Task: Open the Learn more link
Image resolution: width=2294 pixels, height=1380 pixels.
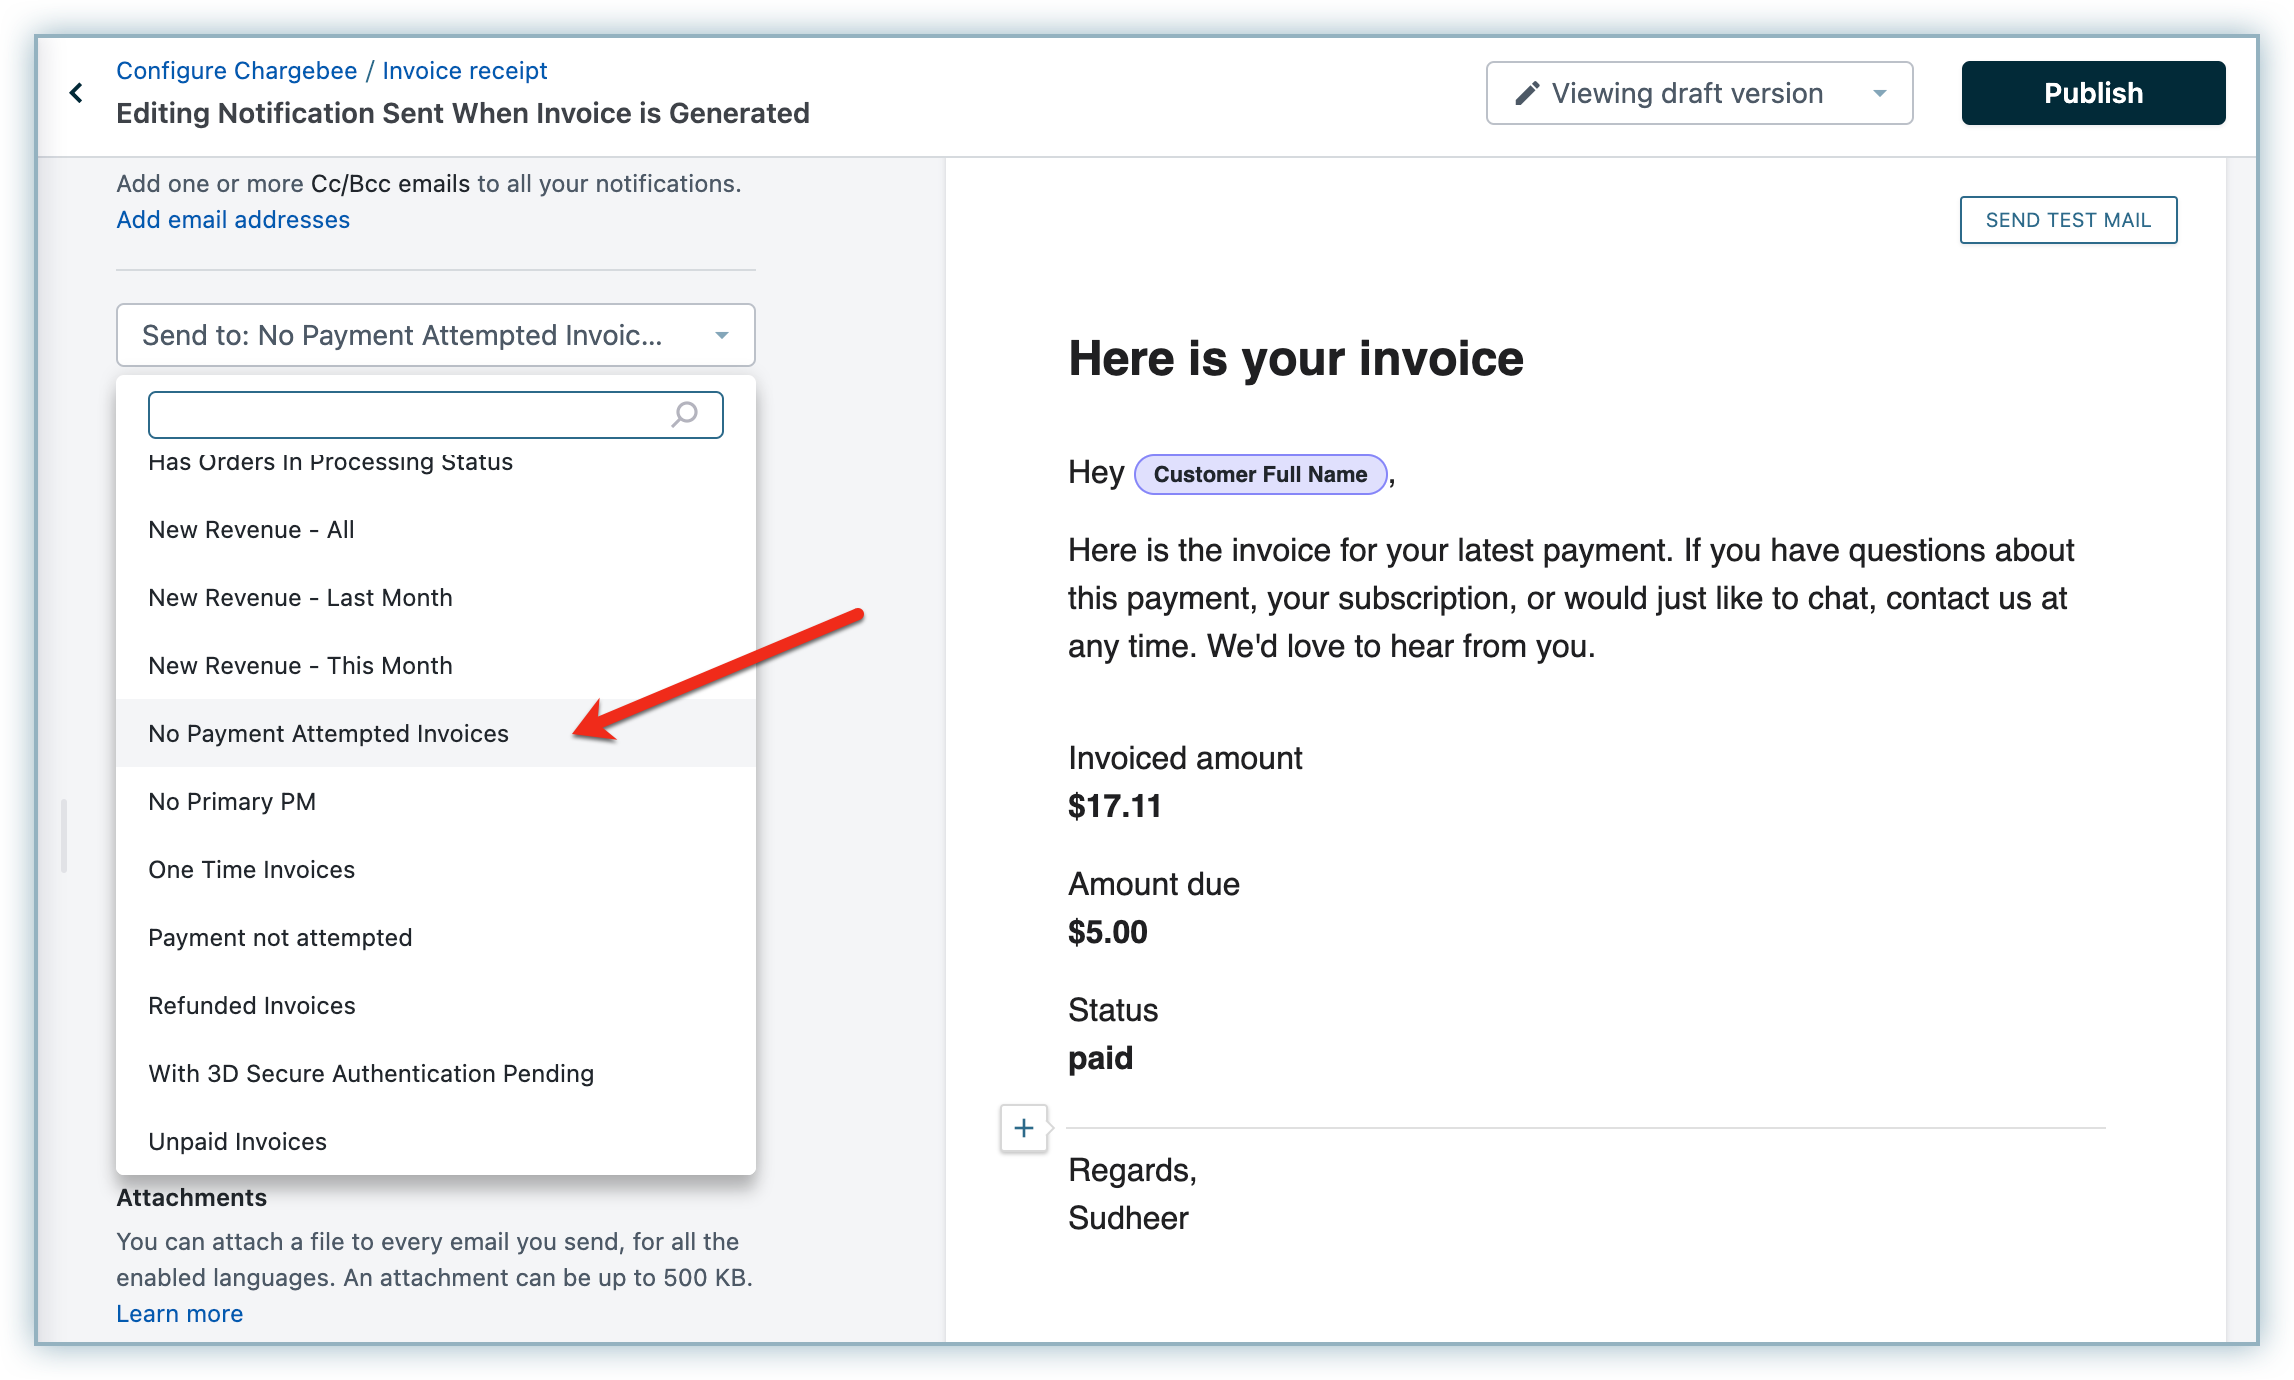Action: point(179,1314)
